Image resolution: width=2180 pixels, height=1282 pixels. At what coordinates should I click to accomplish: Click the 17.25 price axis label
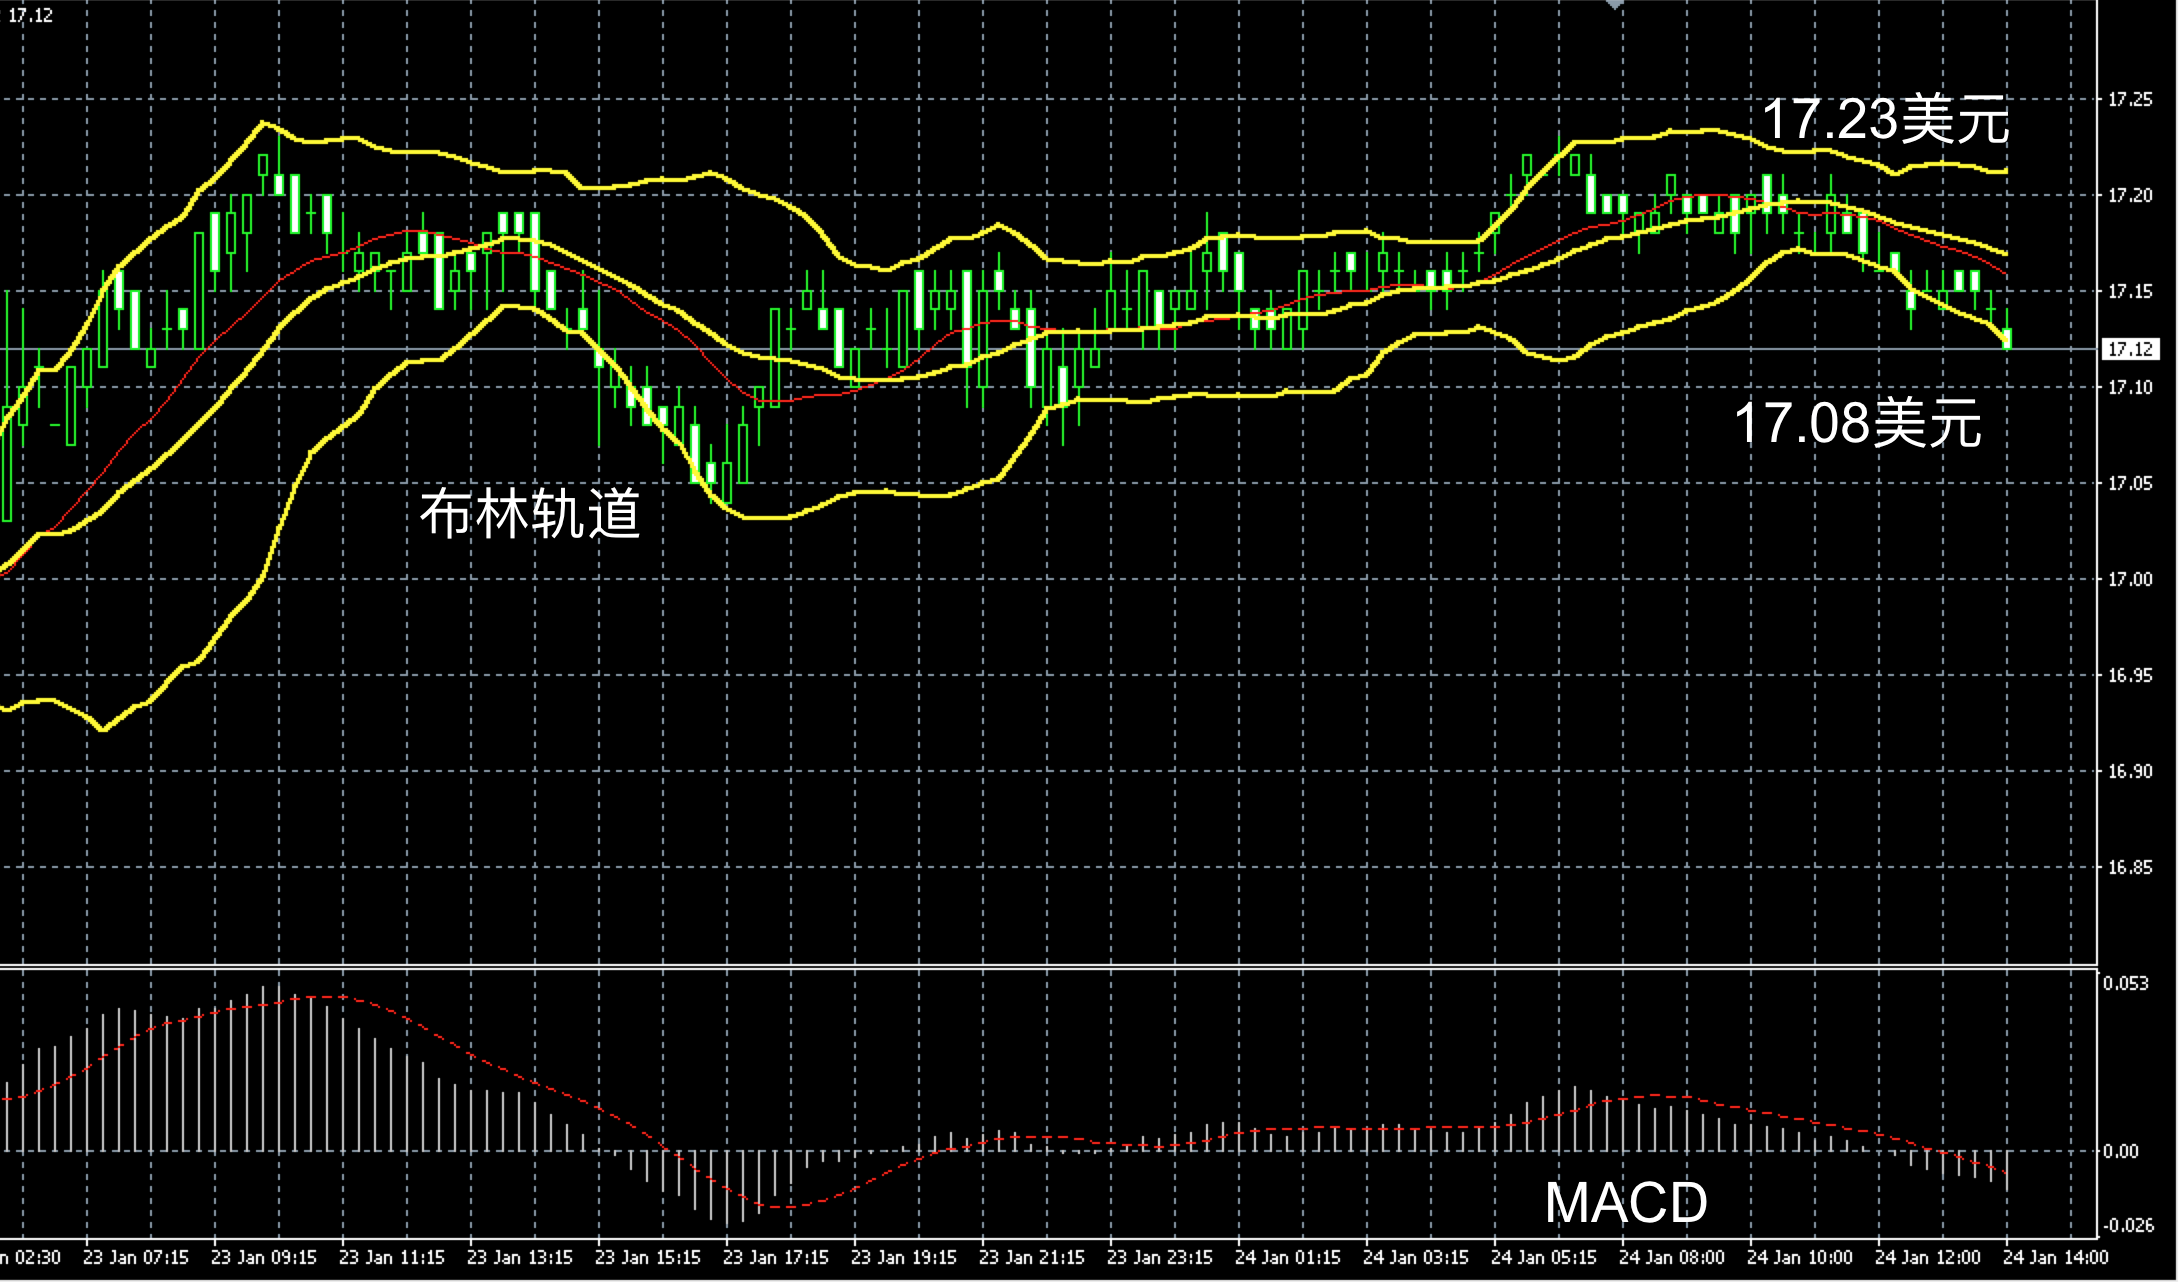click(x=2130, y=99)
